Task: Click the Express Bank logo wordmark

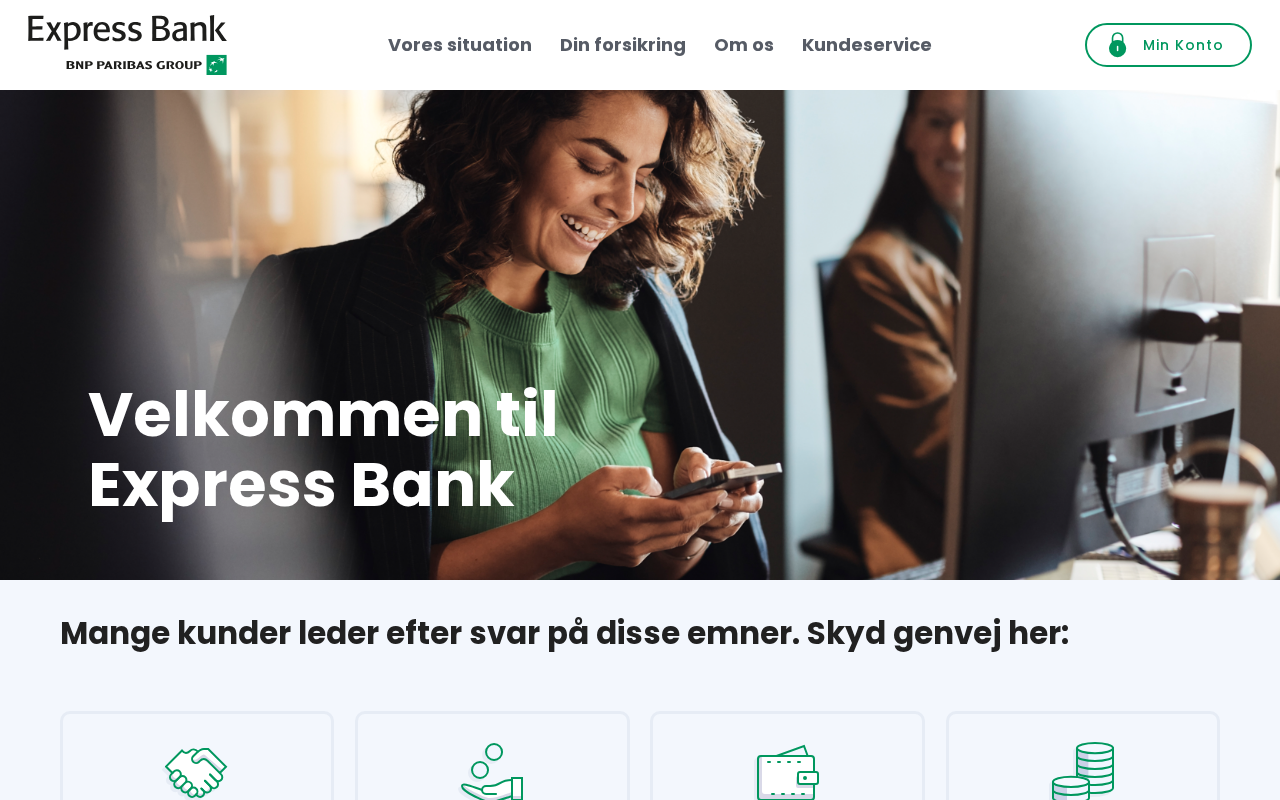Action: coord(127,32)
